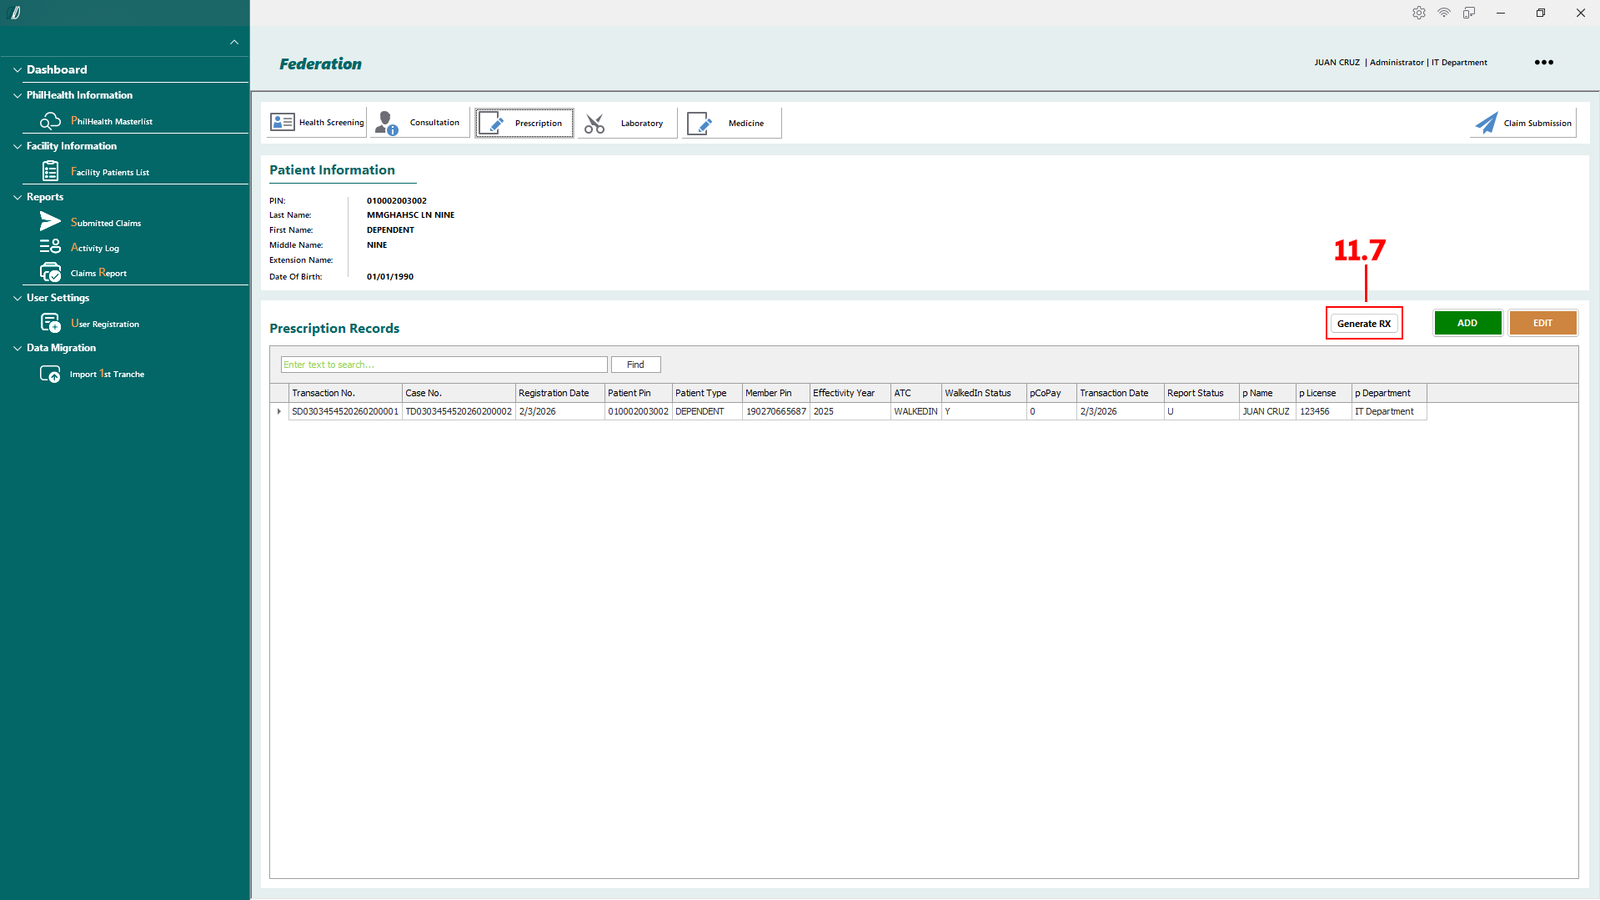This screenshot has width=1600, height=900.
Task: Collapse the PhilHealth Information section
Action: click(x=17, y=96)
